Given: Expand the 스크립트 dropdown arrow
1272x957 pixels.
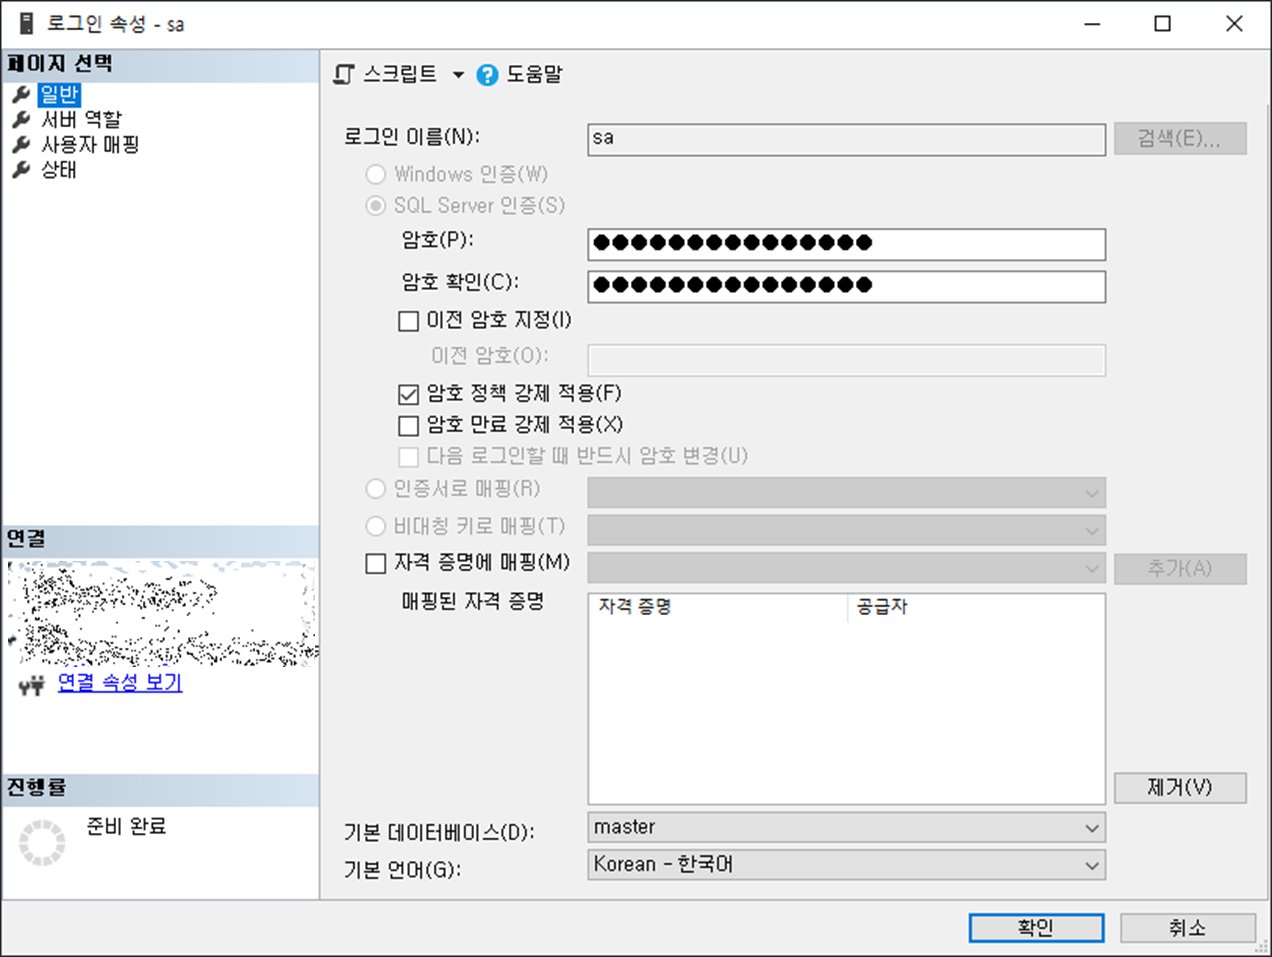Looking at the screenshot, I should pos(458,74).
